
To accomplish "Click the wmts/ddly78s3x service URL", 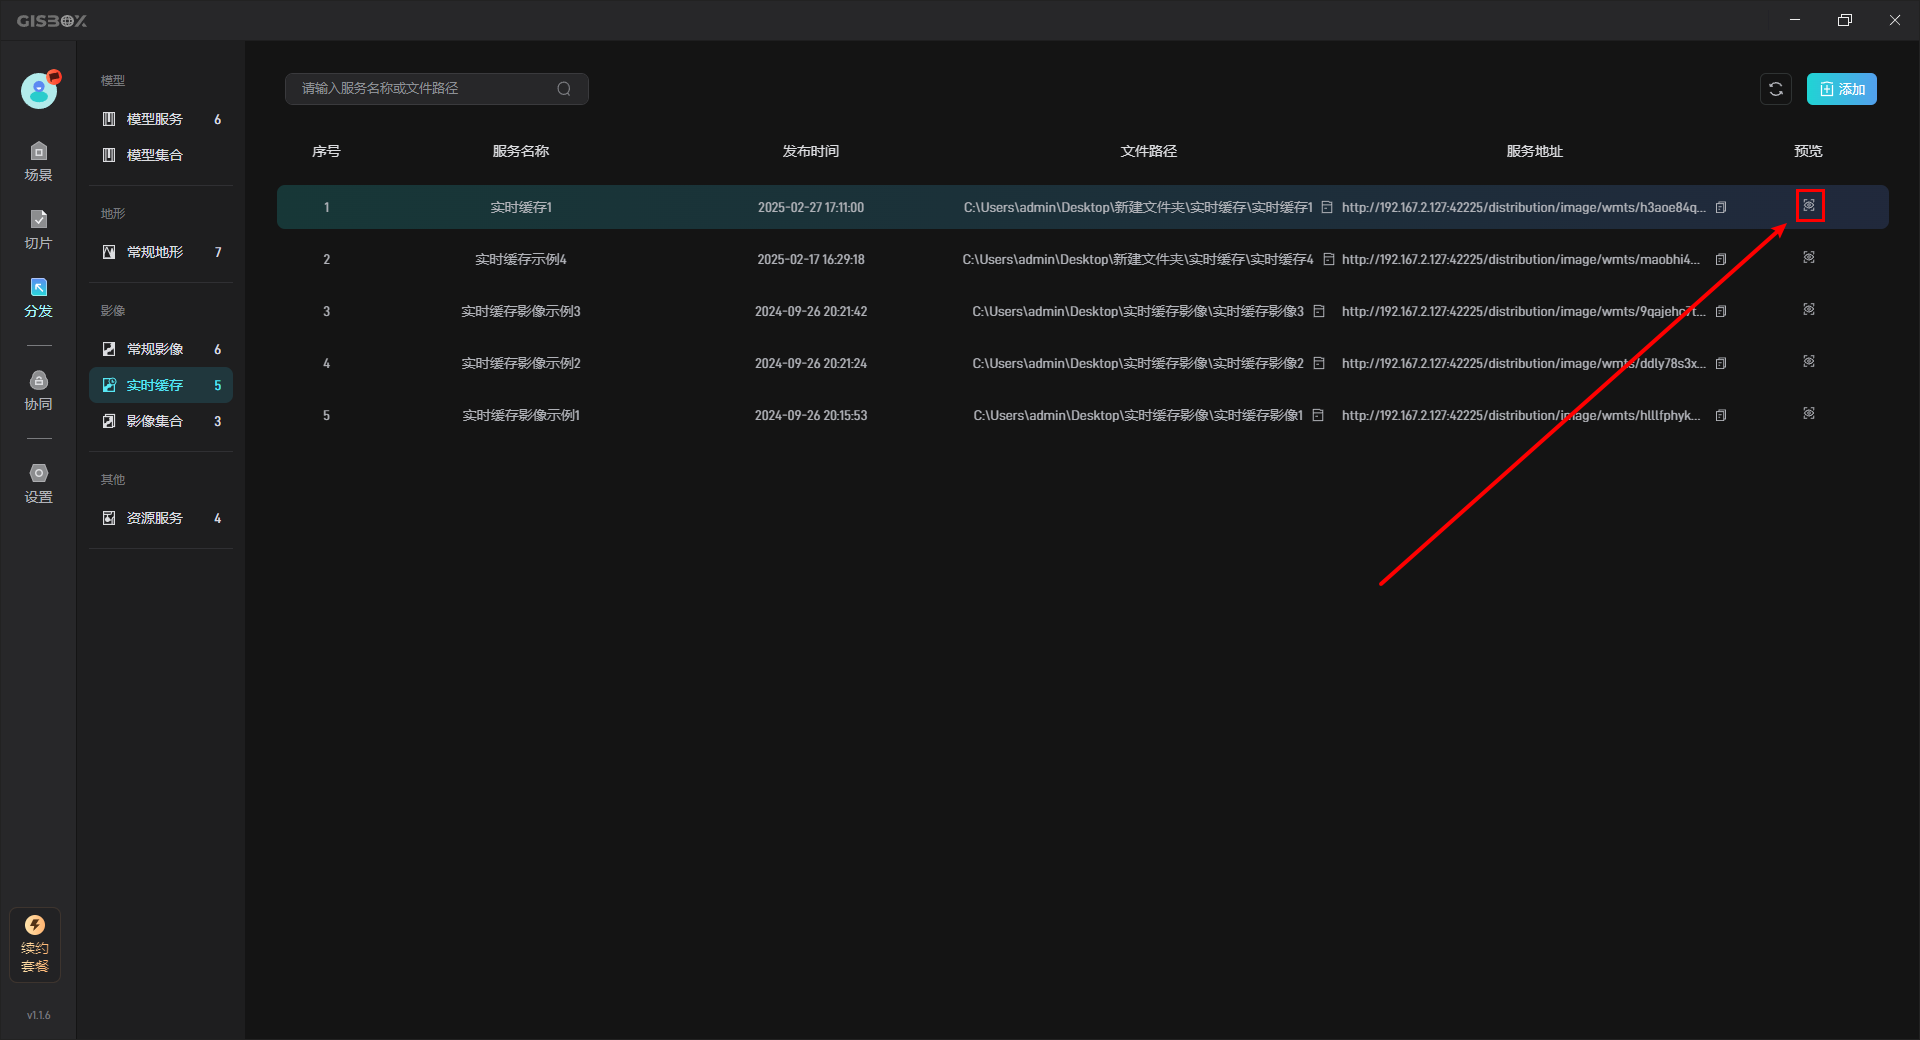I will click(x=1523, y=363).
